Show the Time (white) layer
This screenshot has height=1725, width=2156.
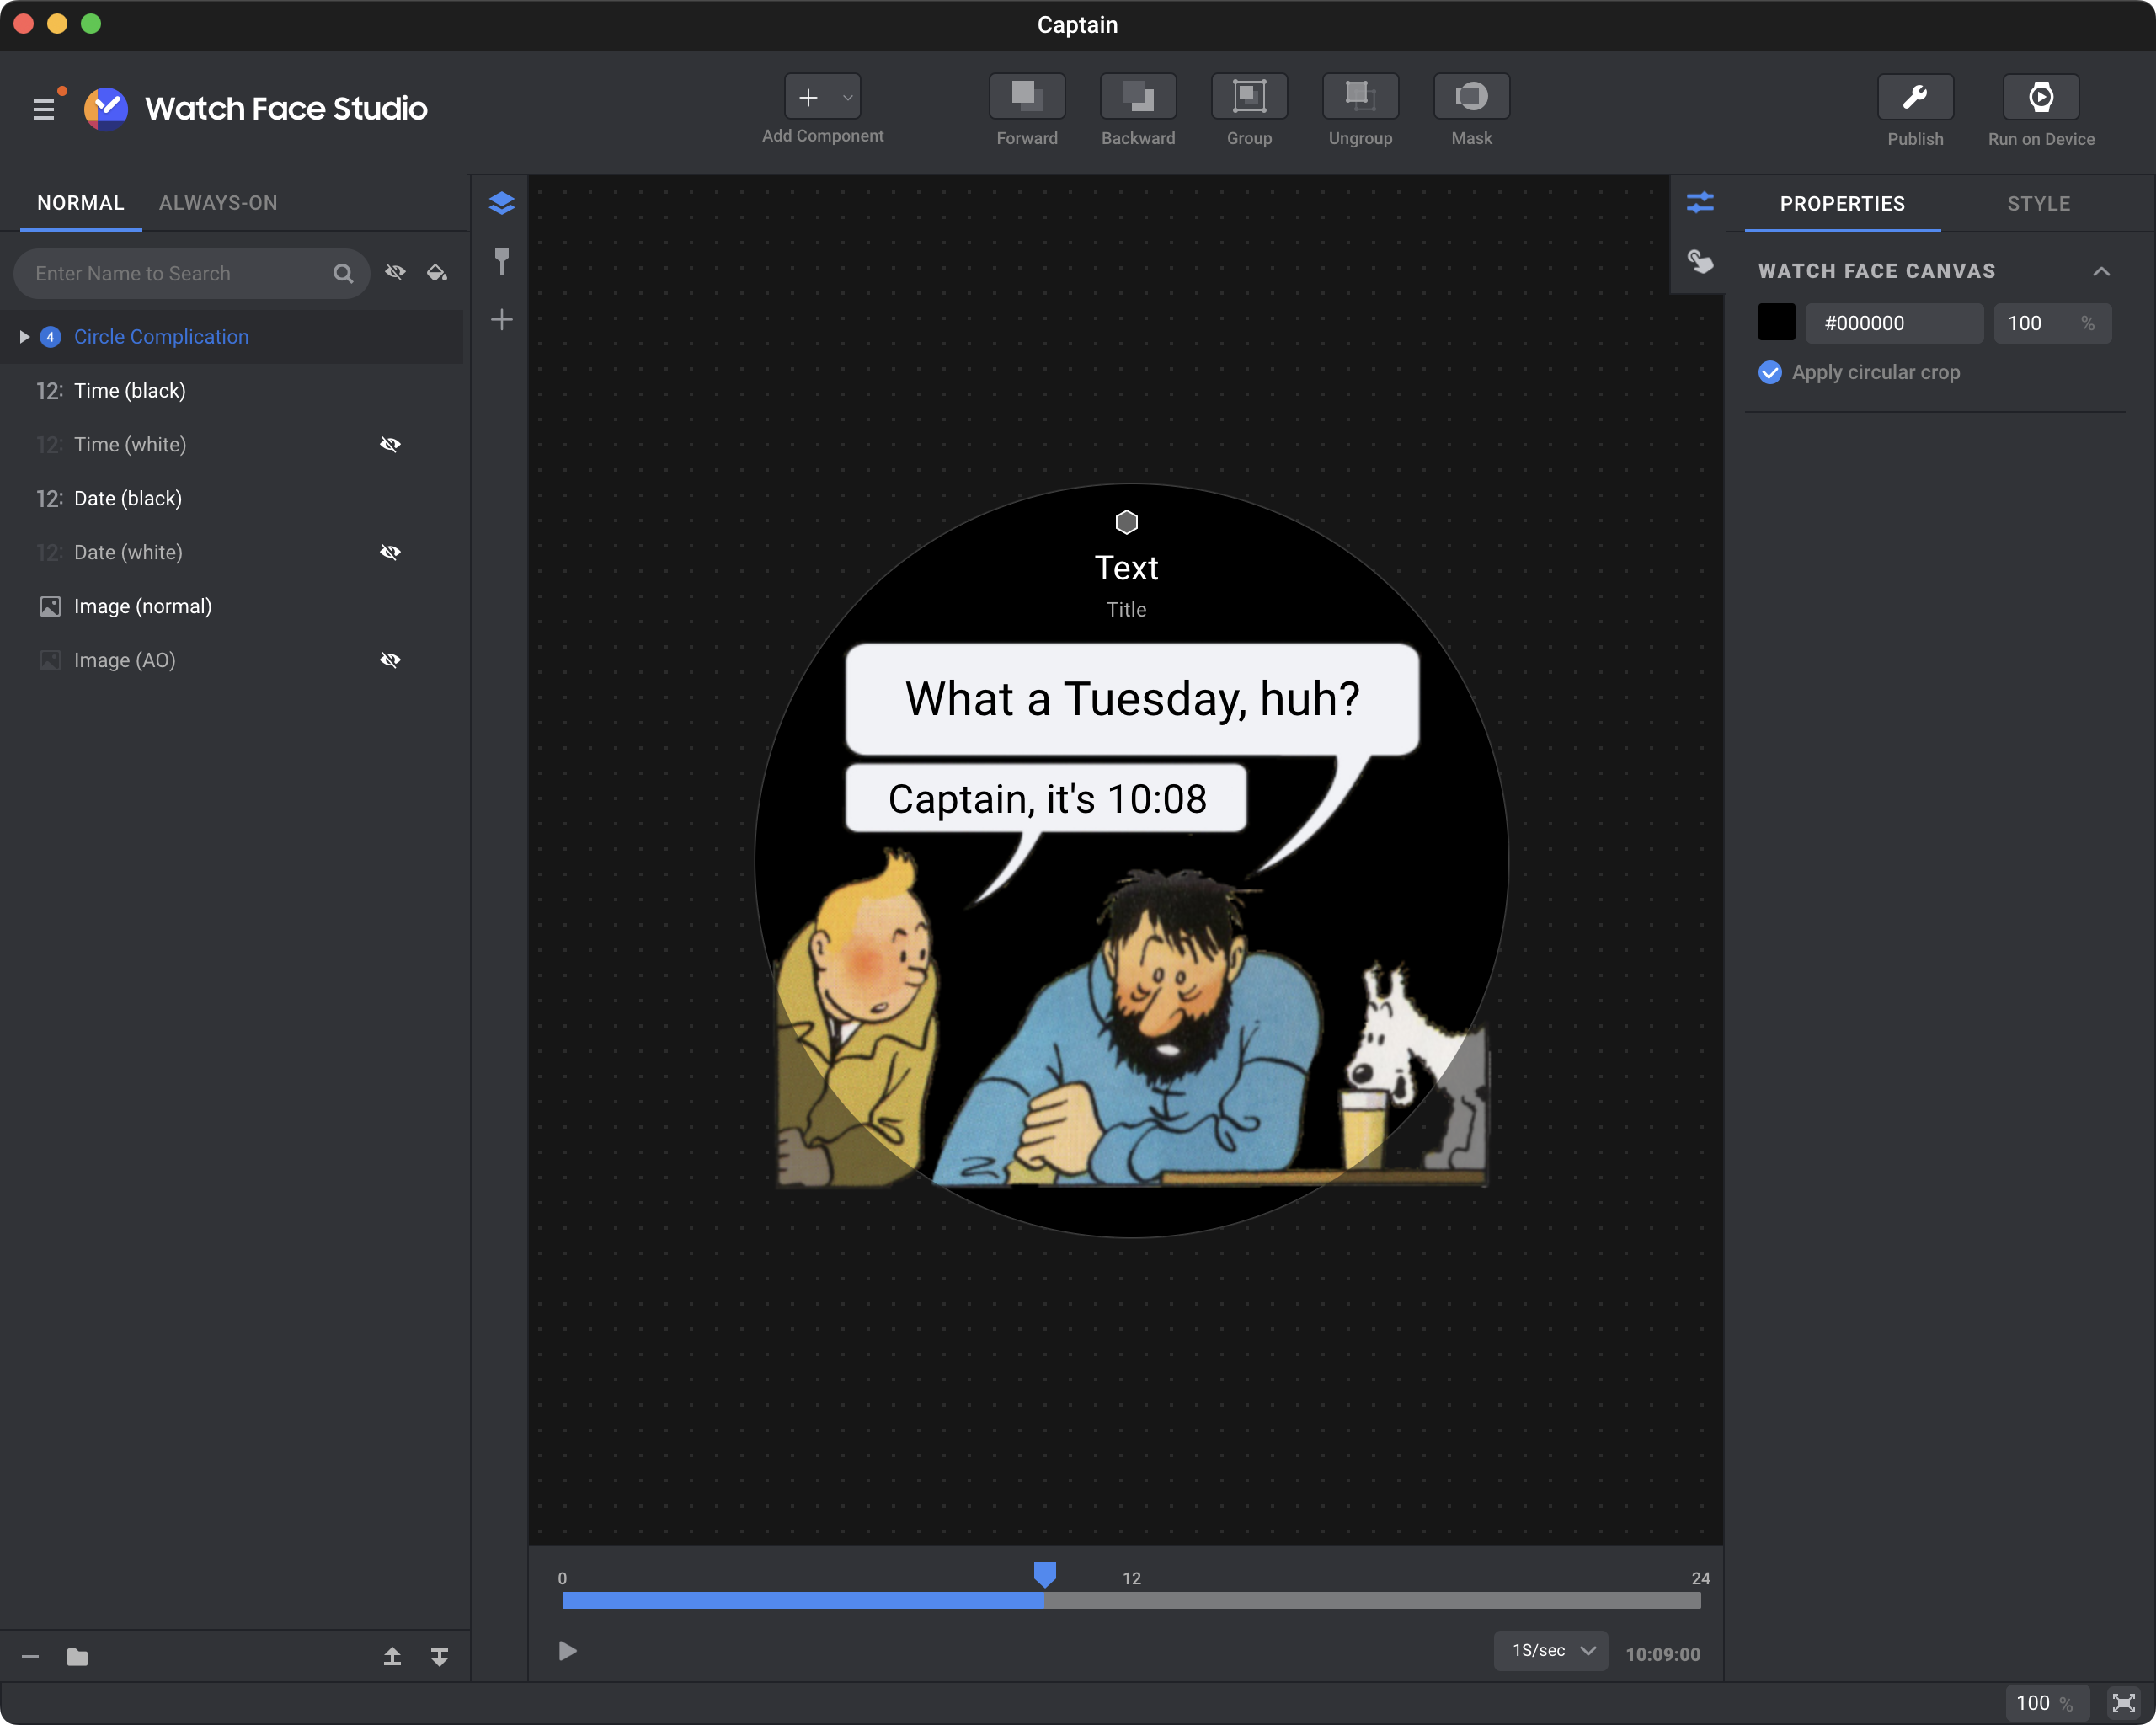point(390,445)
